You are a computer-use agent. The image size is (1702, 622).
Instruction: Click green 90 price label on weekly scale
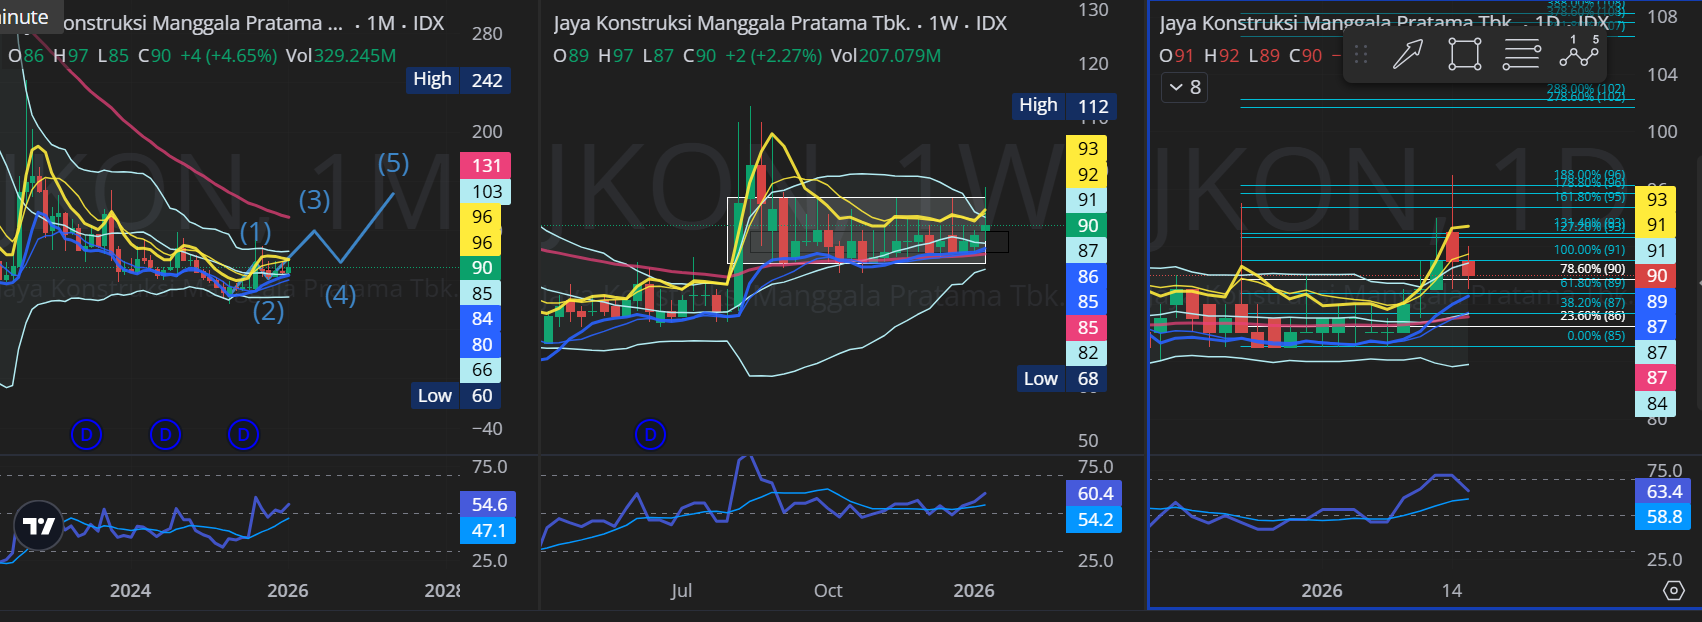[x=1087, y=226]
